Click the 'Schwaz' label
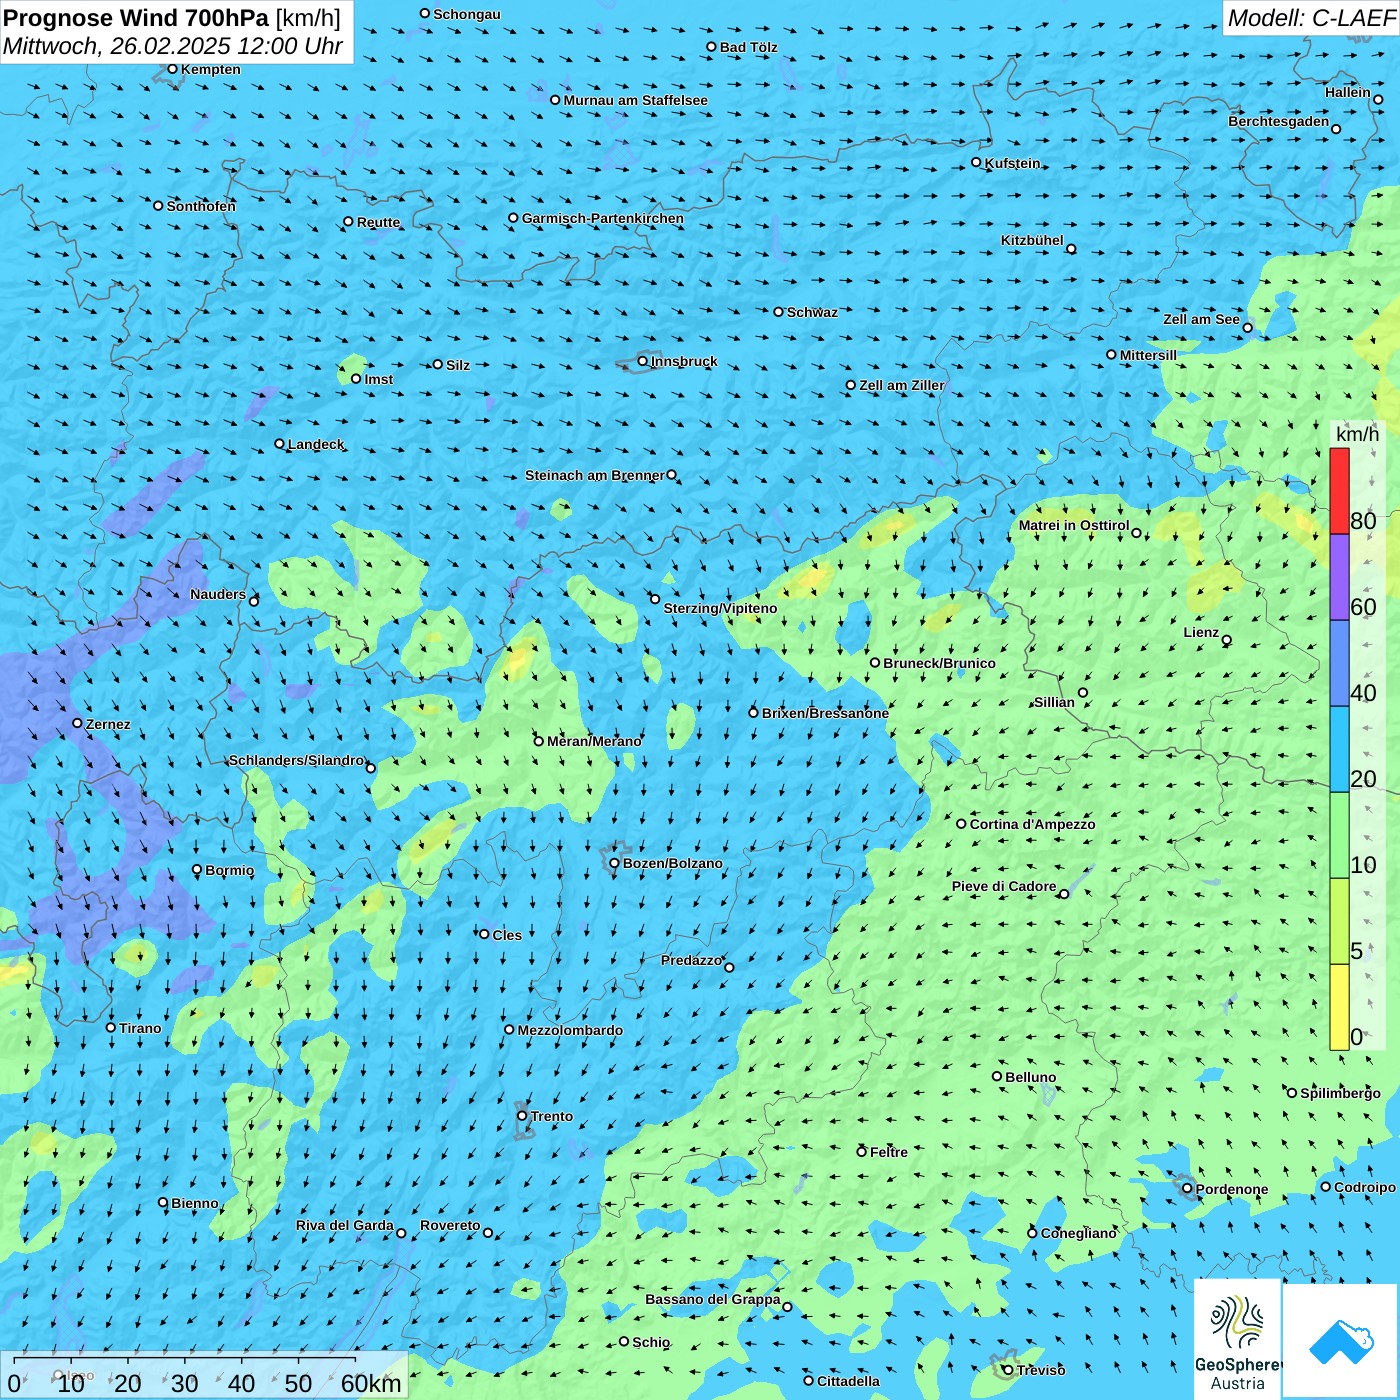This screenshot has width=1400, height=1400. pyautogui.click(x=812, y=312)
